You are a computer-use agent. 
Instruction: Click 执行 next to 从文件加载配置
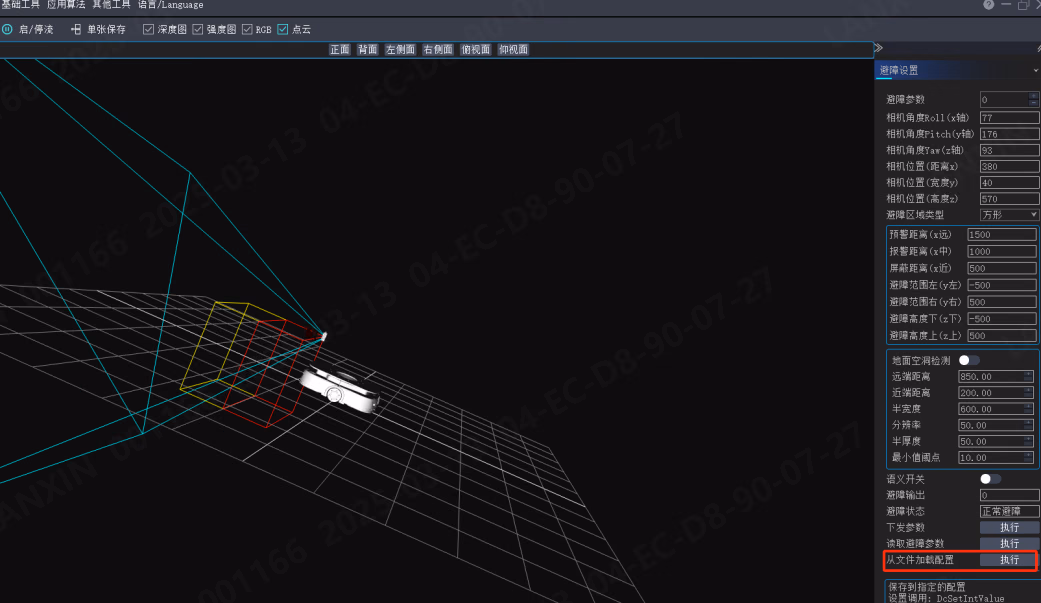click(x=1009, y=560)
